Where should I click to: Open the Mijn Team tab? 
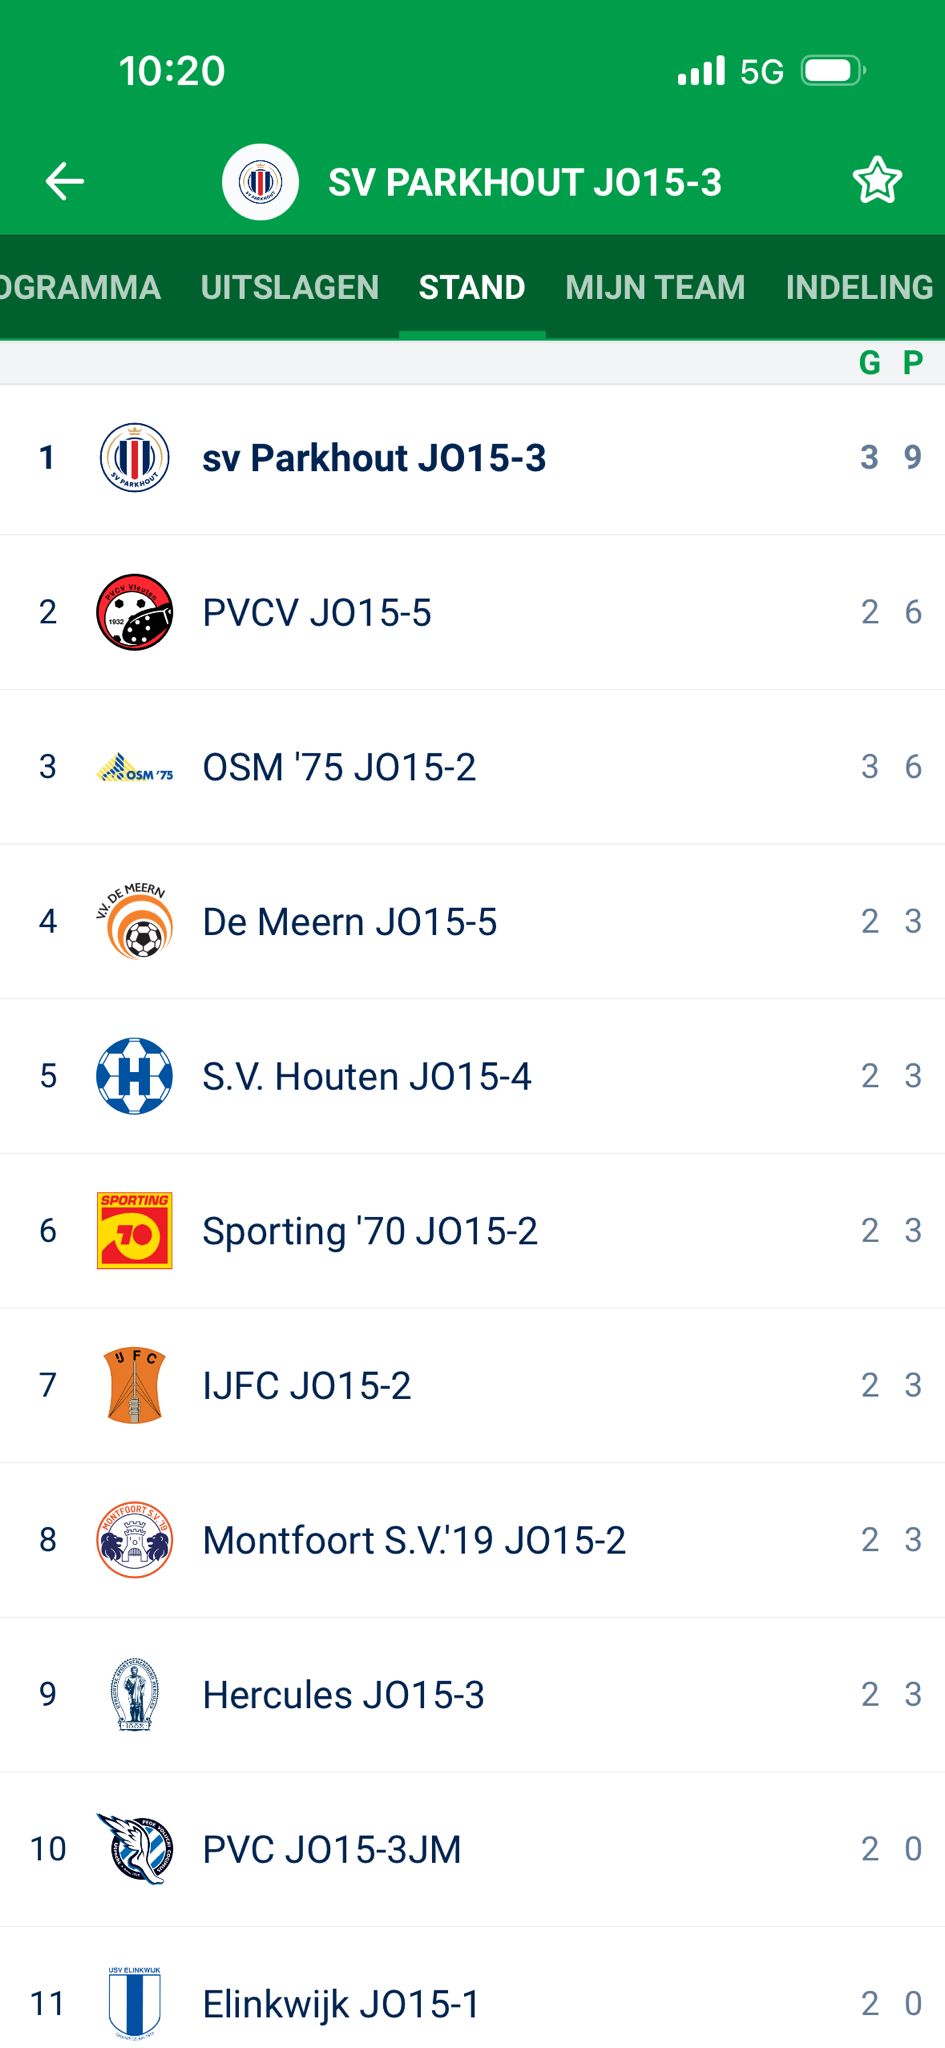click(655, 288)
